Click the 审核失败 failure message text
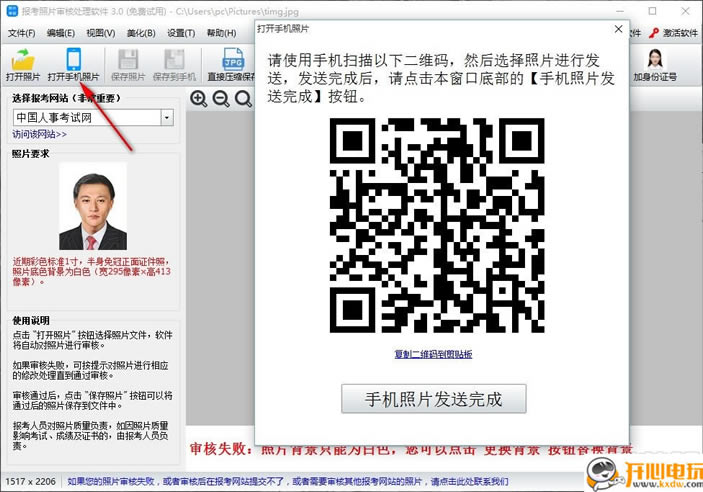Viewport: 703px width, 492px height. click(410, 449)
